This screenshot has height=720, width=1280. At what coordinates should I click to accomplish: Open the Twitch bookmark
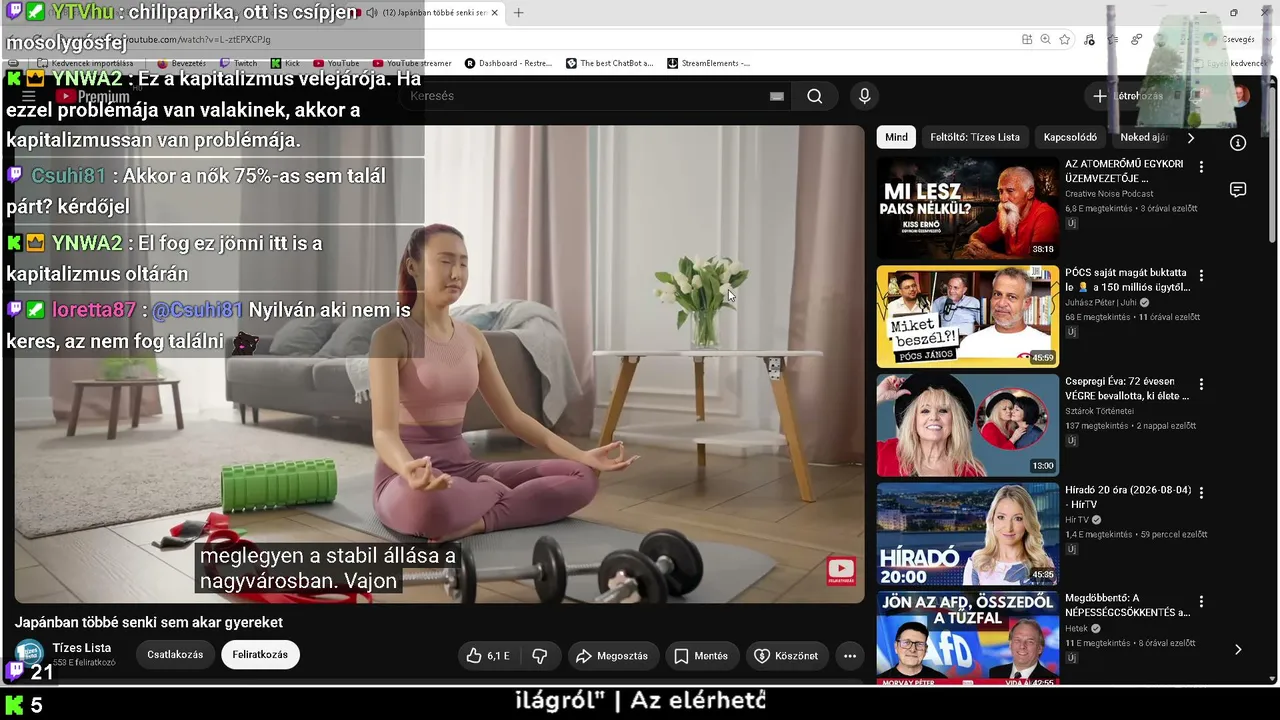(x=238, y=63)
